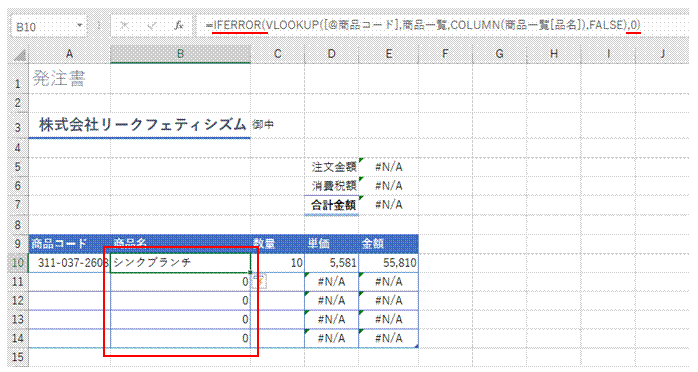Click the 単価 #N/A cell in row 13

pyautogui.click(x=331, y=319)
